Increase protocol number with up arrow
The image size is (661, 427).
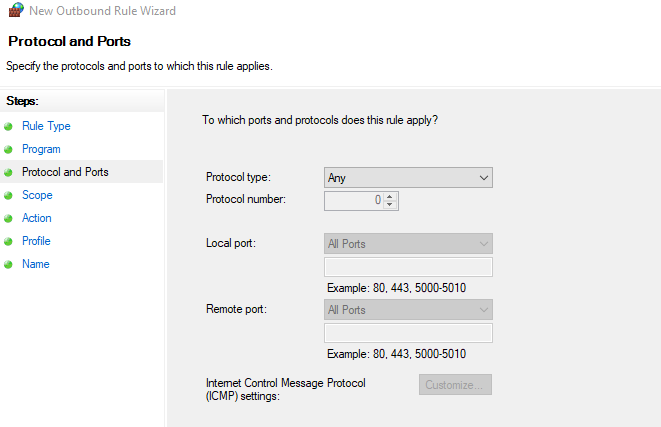[390, 196]
